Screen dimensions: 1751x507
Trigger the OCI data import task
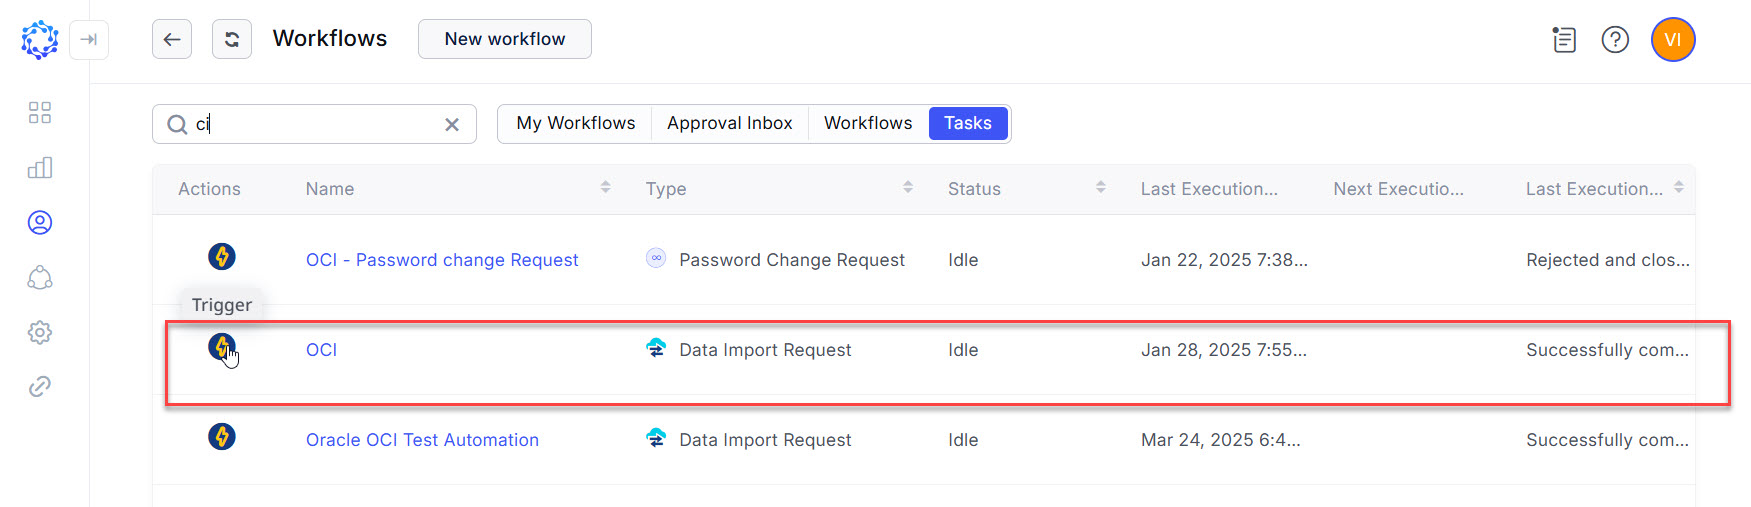(x=222, y=347)
